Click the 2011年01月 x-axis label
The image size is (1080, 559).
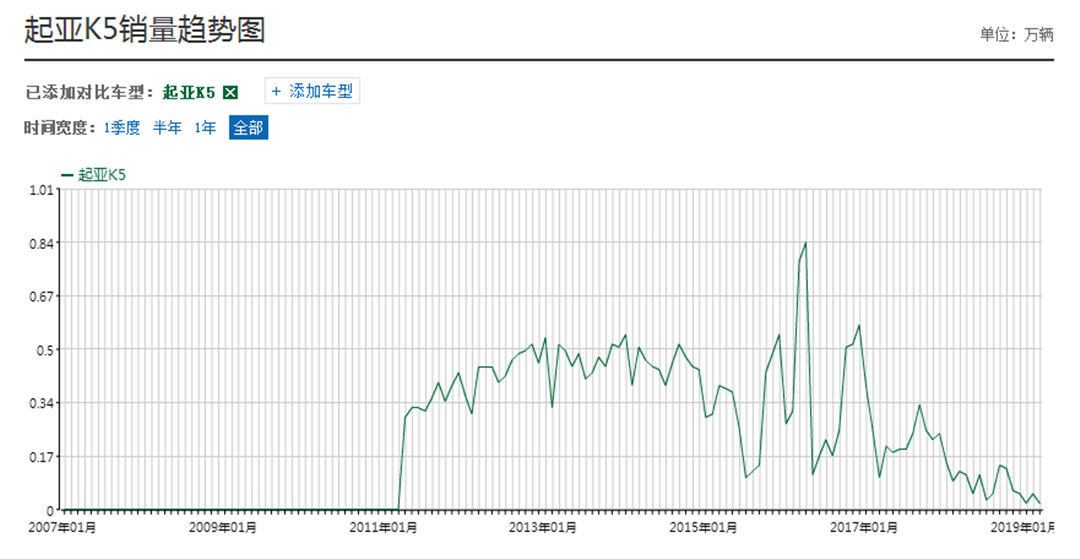pos(385,526)
